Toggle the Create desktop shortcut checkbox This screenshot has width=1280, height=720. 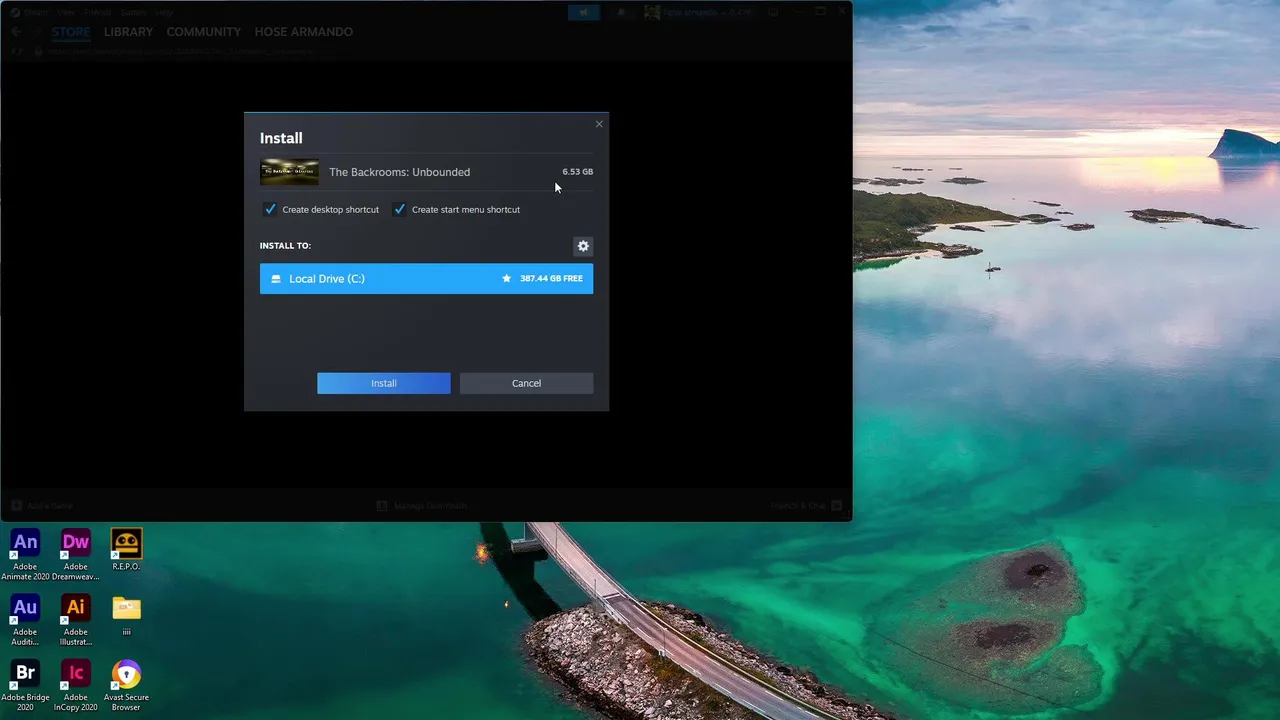[x=270, y=209]
